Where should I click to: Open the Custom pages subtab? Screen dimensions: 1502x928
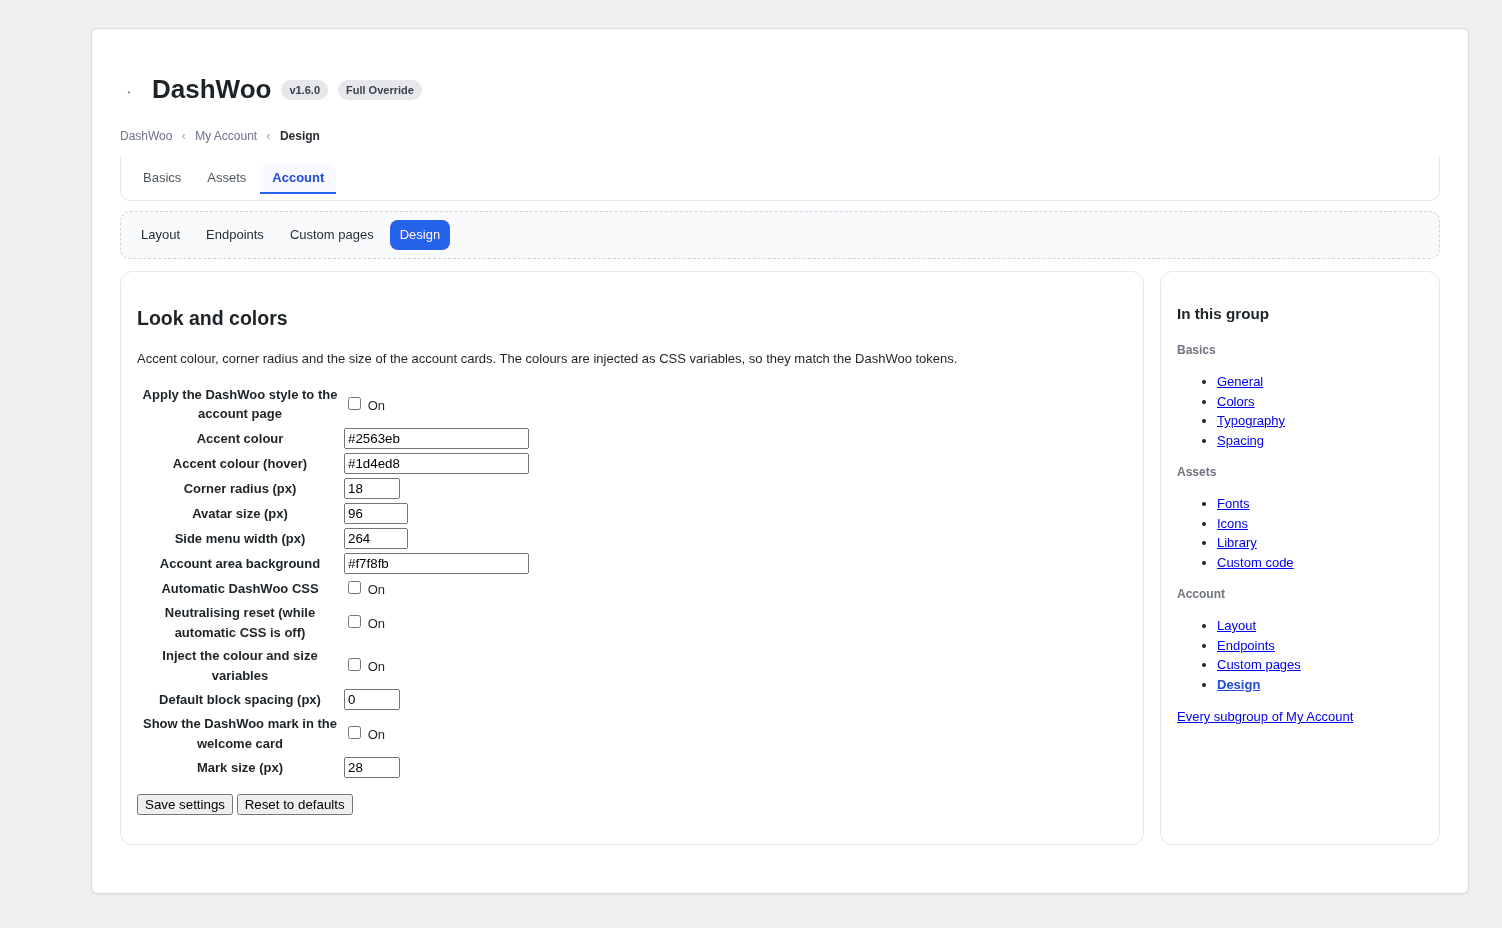(x=332, y=235)
